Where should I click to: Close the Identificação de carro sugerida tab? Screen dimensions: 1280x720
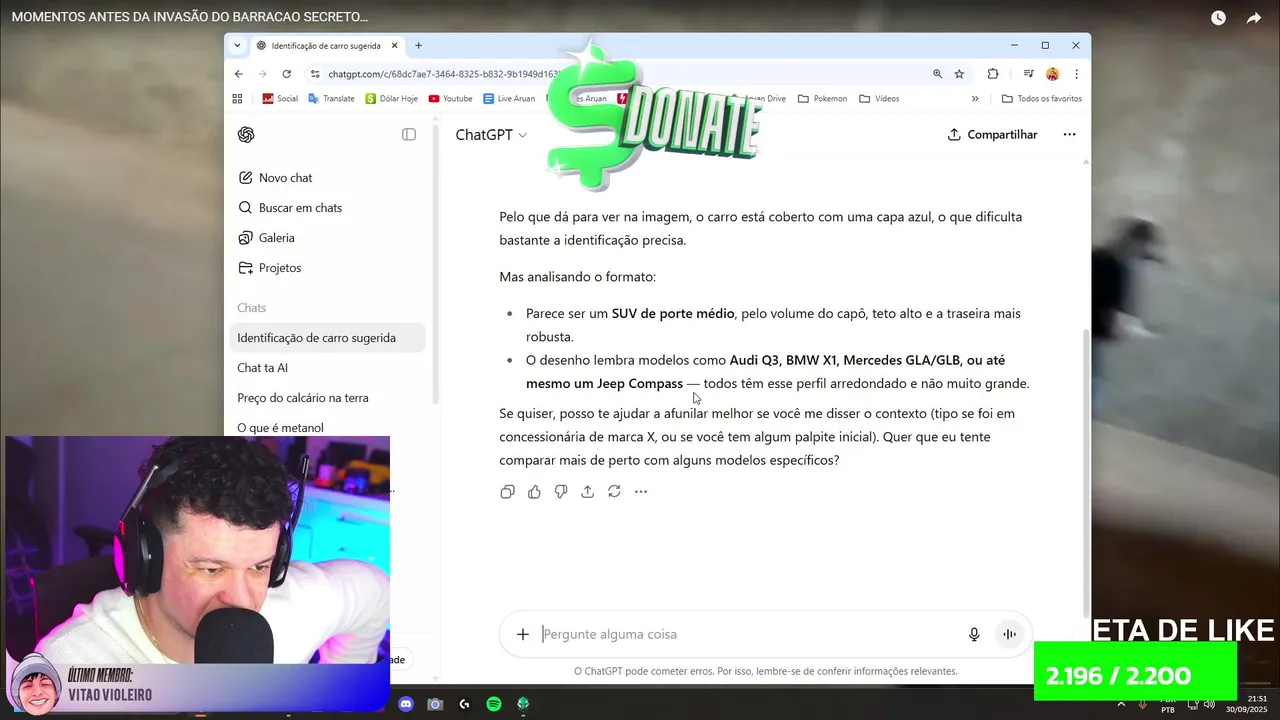click(395, 46)
